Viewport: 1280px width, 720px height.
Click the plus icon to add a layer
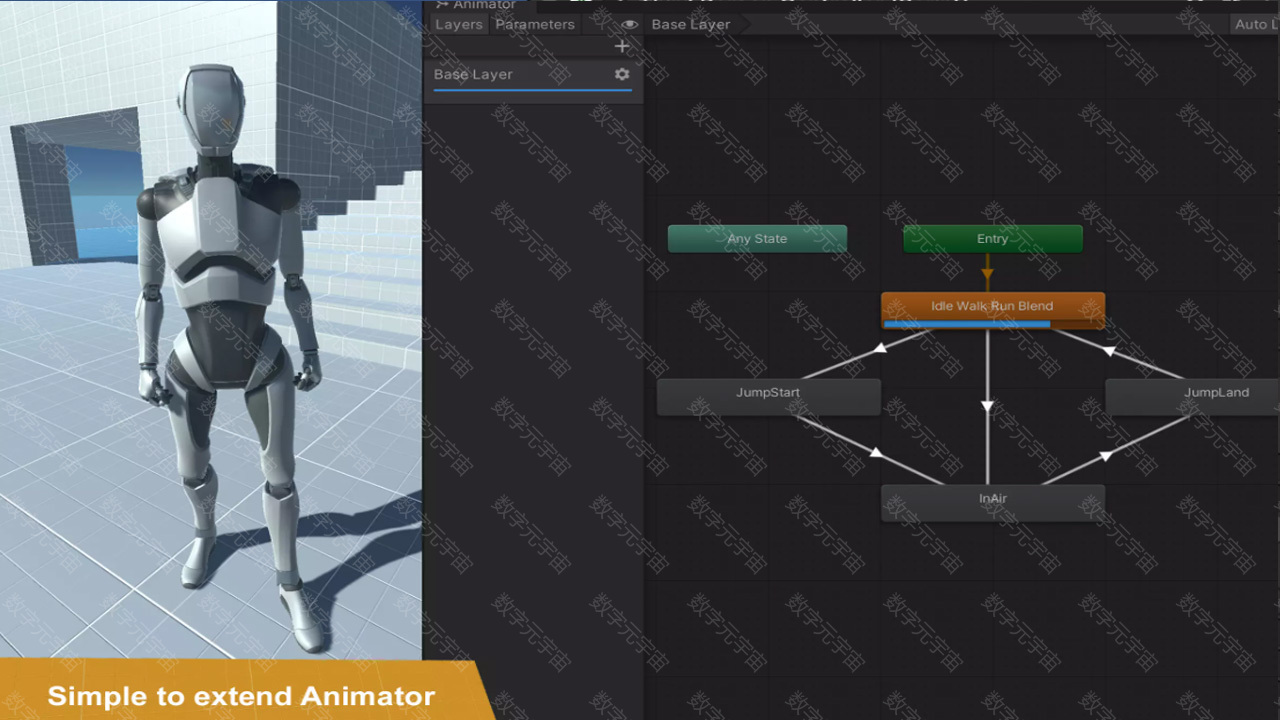[x=622, y=46]
